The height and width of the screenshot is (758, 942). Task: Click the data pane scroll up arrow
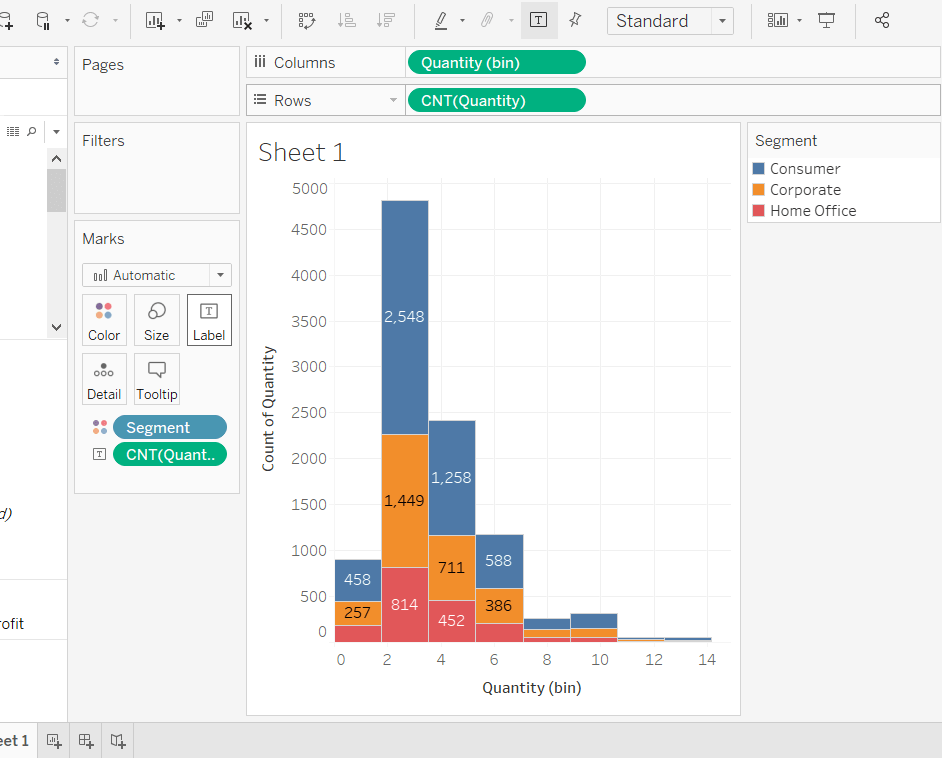(56, 159)
